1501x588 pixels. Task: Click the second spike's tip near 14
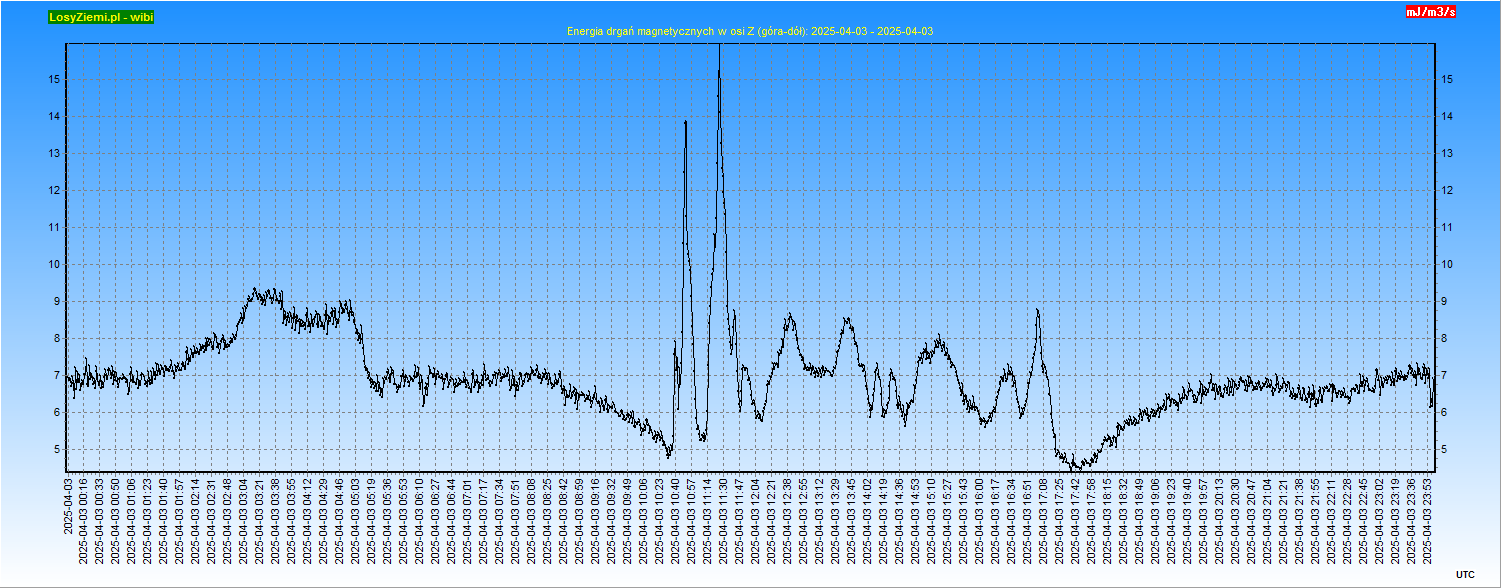click(685, 122)
